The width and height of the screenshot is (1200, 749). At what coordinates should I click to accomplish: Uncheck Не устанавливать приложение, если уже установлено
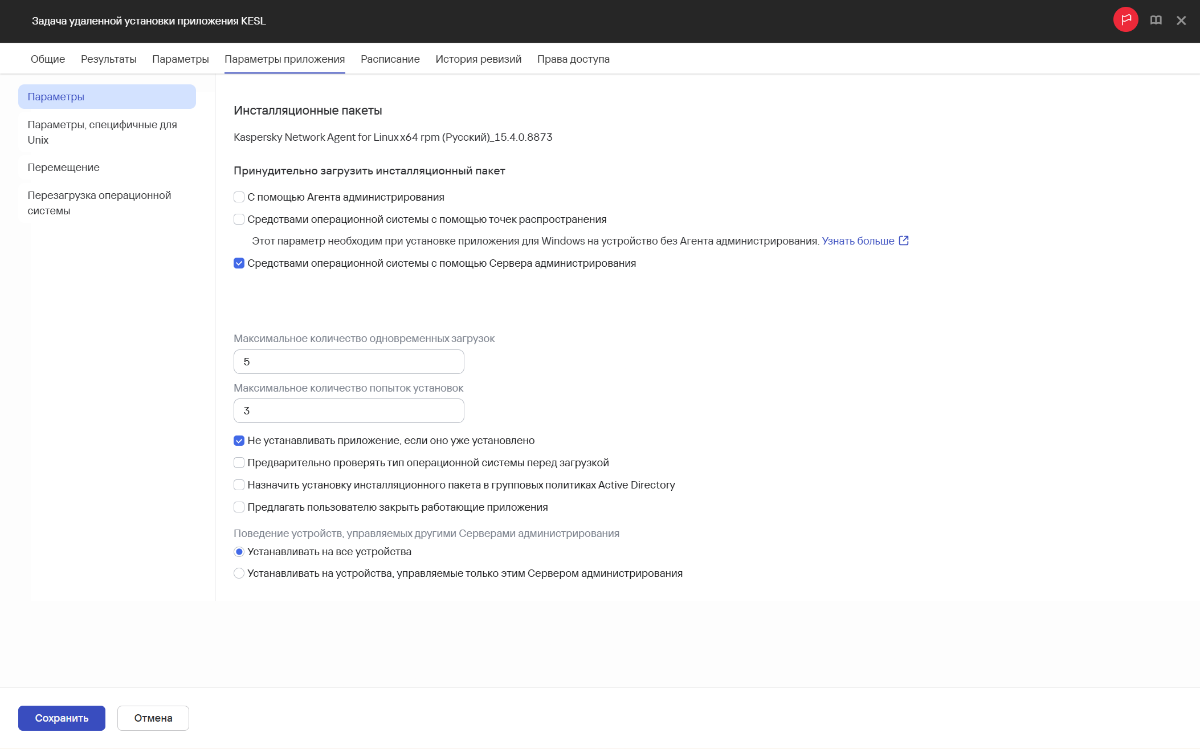[x=239, y=440]
